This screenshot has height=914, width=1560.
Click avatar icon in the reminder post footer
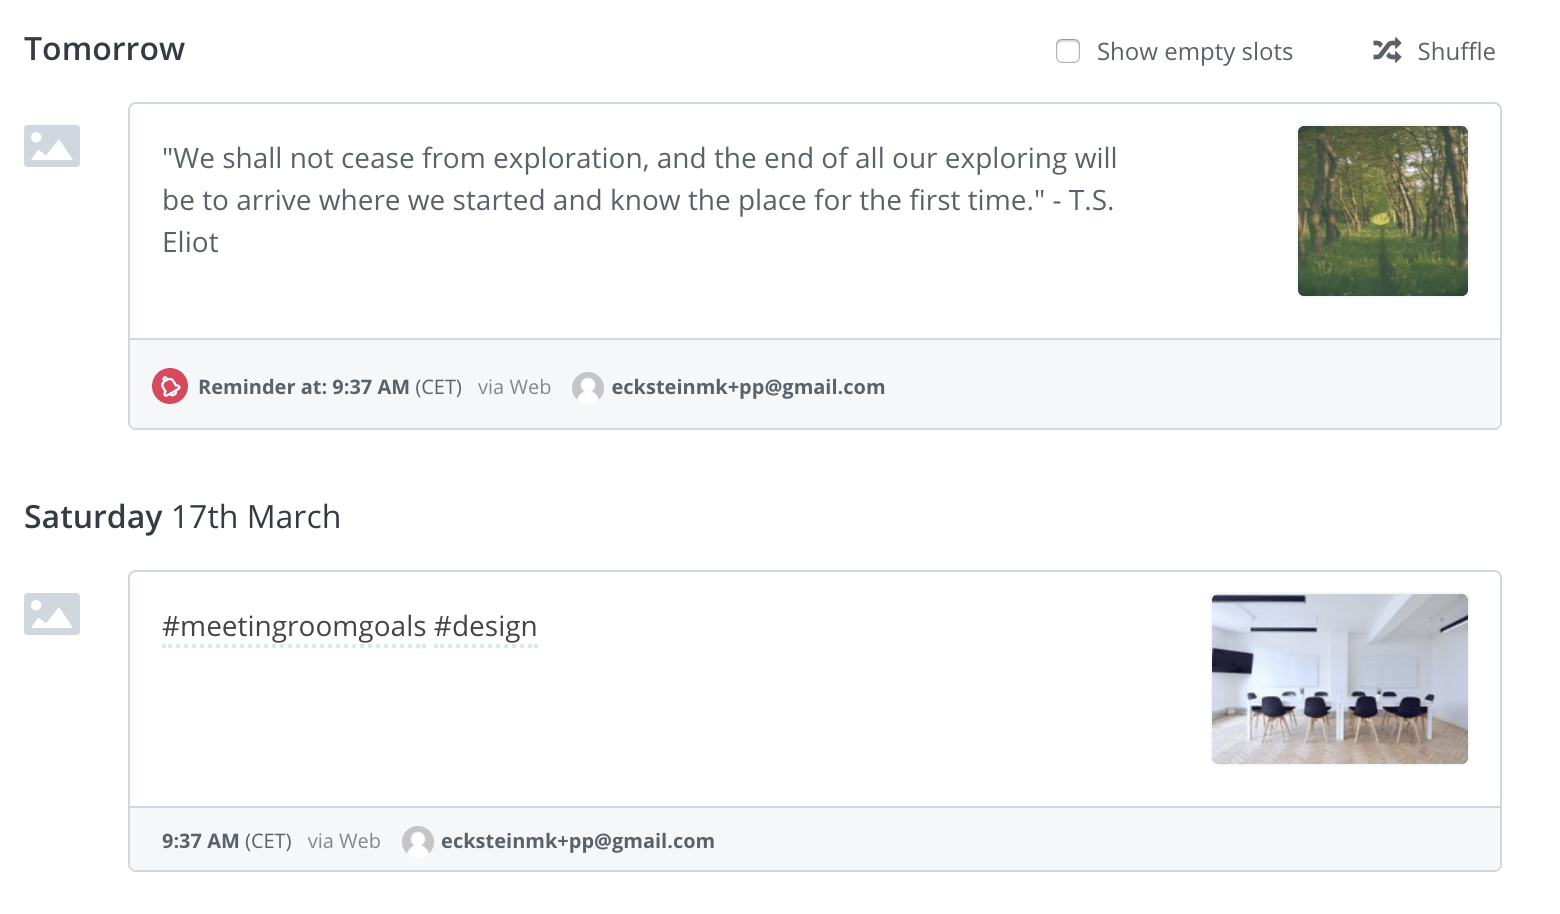pyautogui.click(x=588, y=387)
